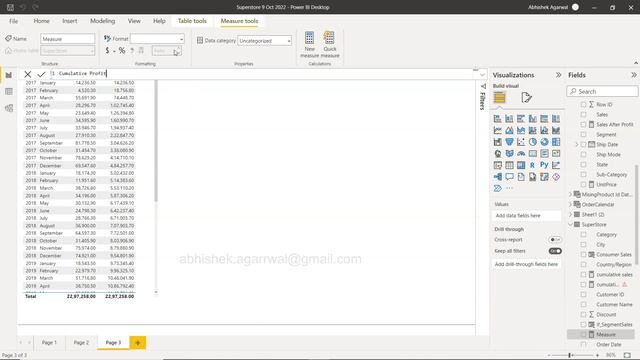This screenshot has height=360, width=640.
Task: Choose the decomposition tree visual
Action: pyautogui.click(x=498, y=177)
